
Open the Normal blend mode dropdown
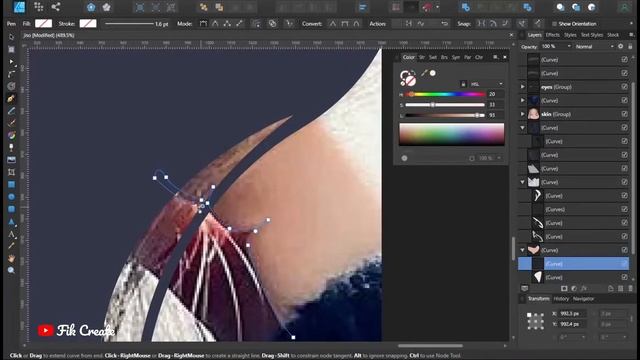click(594, 47)
